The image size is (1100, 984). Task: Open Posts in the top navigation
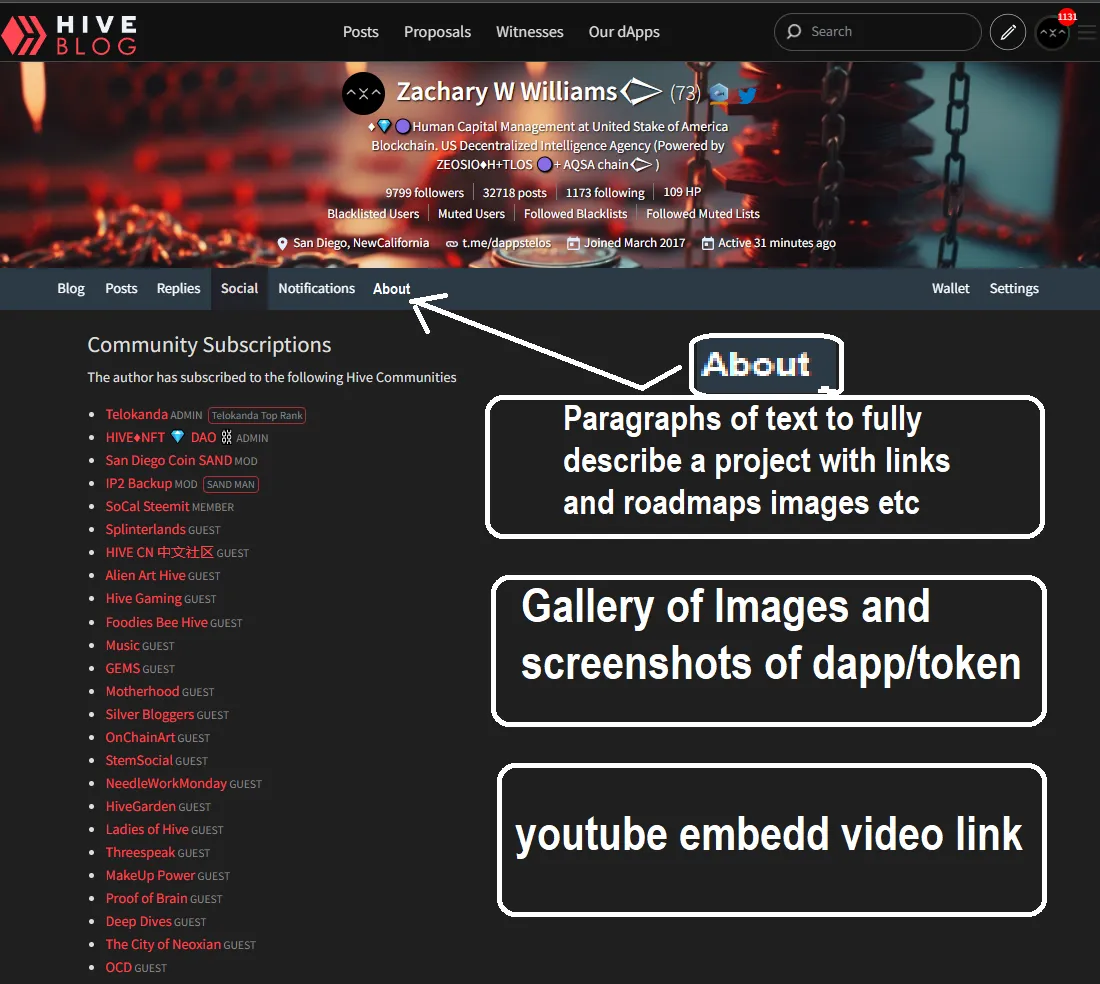pyautogui.click(x=361, y=32)
